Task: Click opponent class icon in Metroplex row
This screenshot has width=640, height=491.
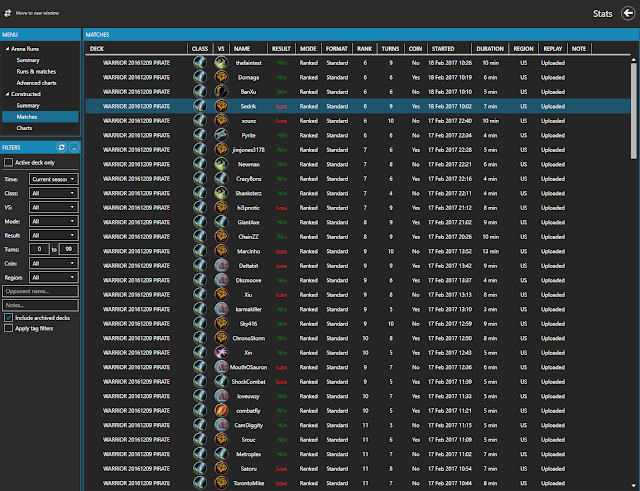Action: [x=221, y=454]
